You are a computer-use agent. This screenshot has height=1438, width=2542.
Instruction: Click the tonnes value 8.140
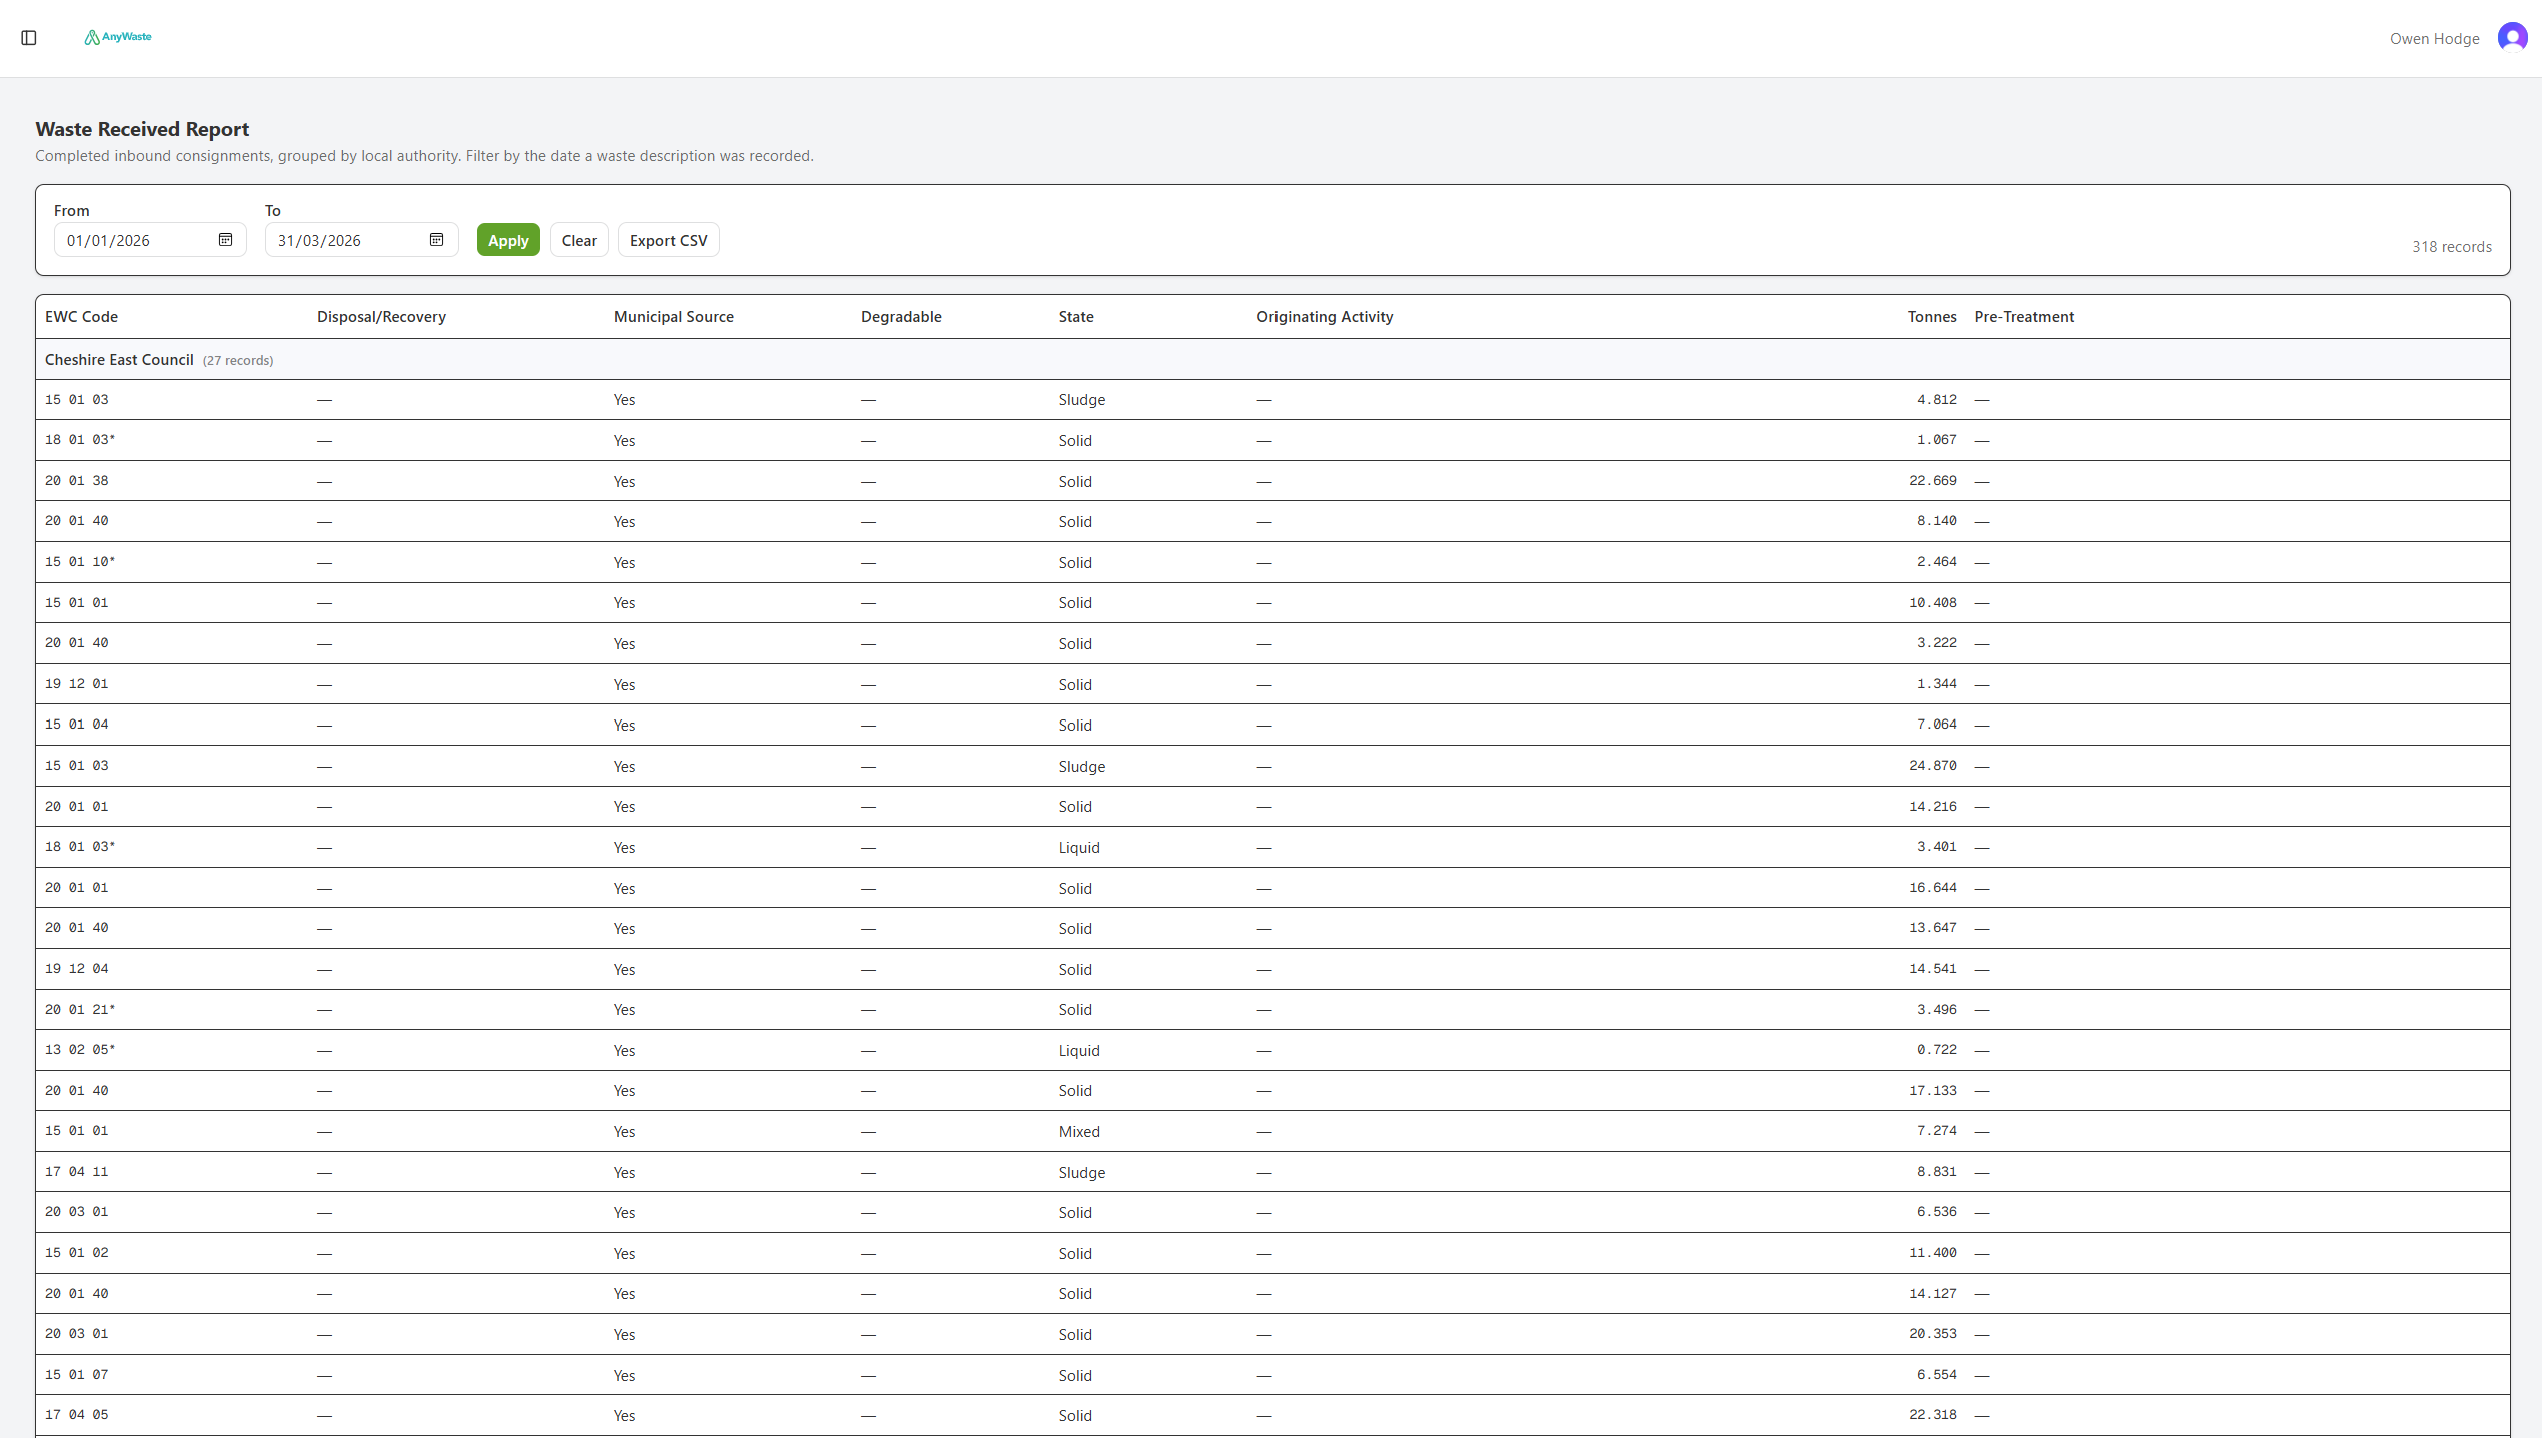pyautogui.click(x=1936, y=521)
